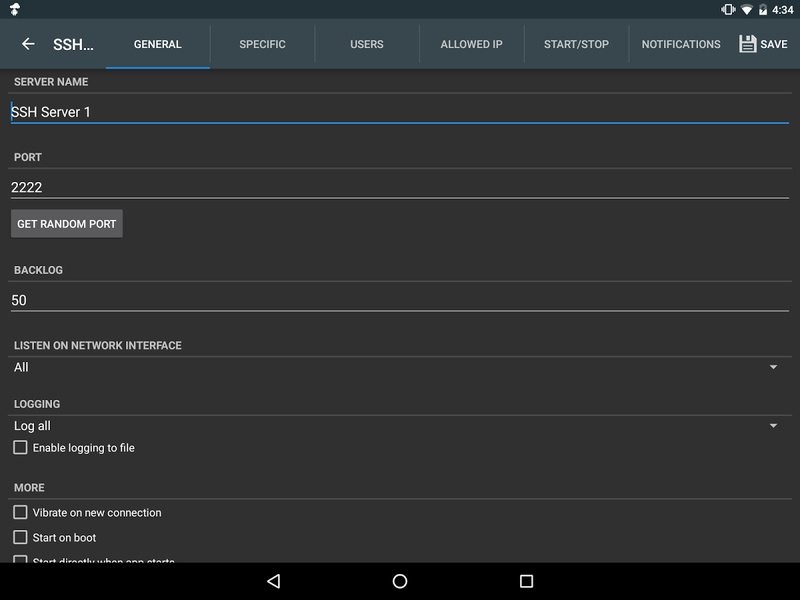Tap the floppy disk Save icon

(x=747, y=44)
